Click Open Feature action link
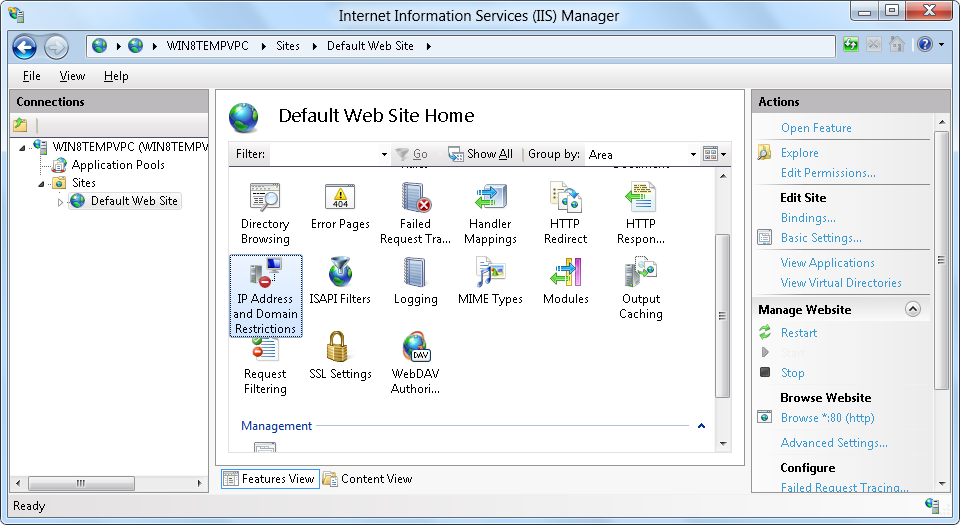The image size is (960, 525). click(816, 128)
